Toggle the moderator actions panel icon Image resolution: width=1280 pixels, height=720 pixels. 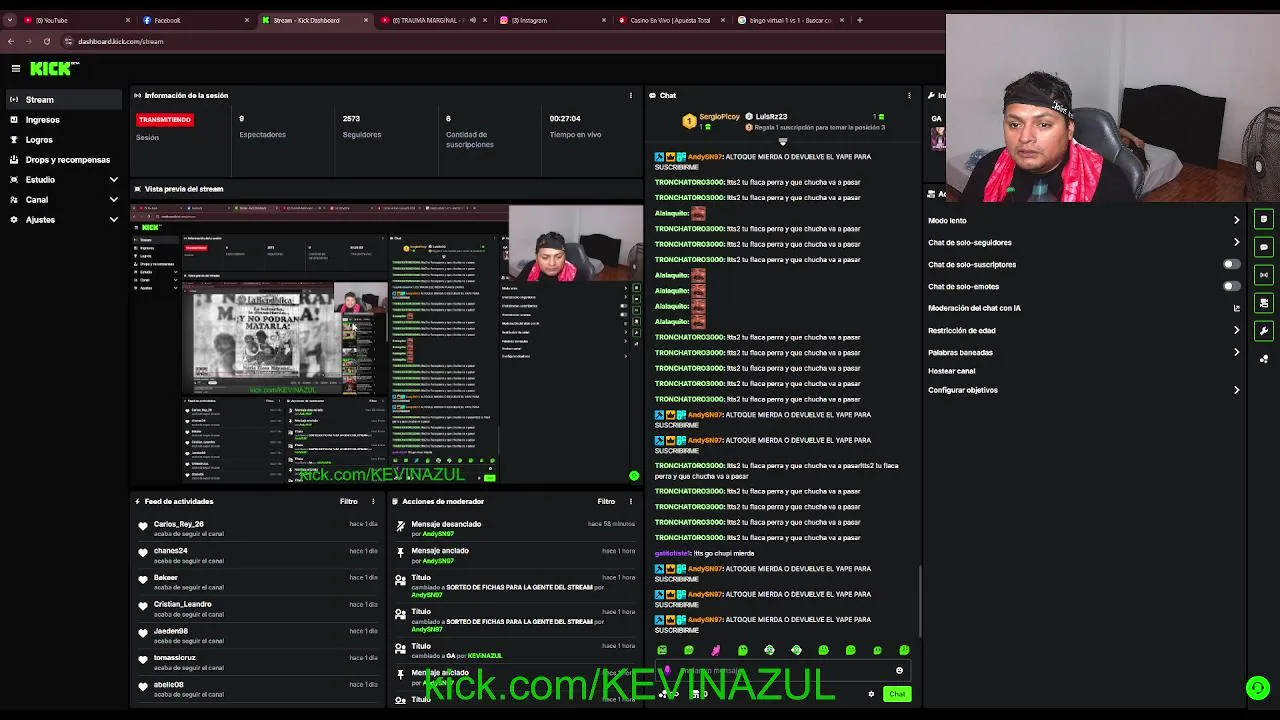pyautogui.click(x=1264, y=303)
